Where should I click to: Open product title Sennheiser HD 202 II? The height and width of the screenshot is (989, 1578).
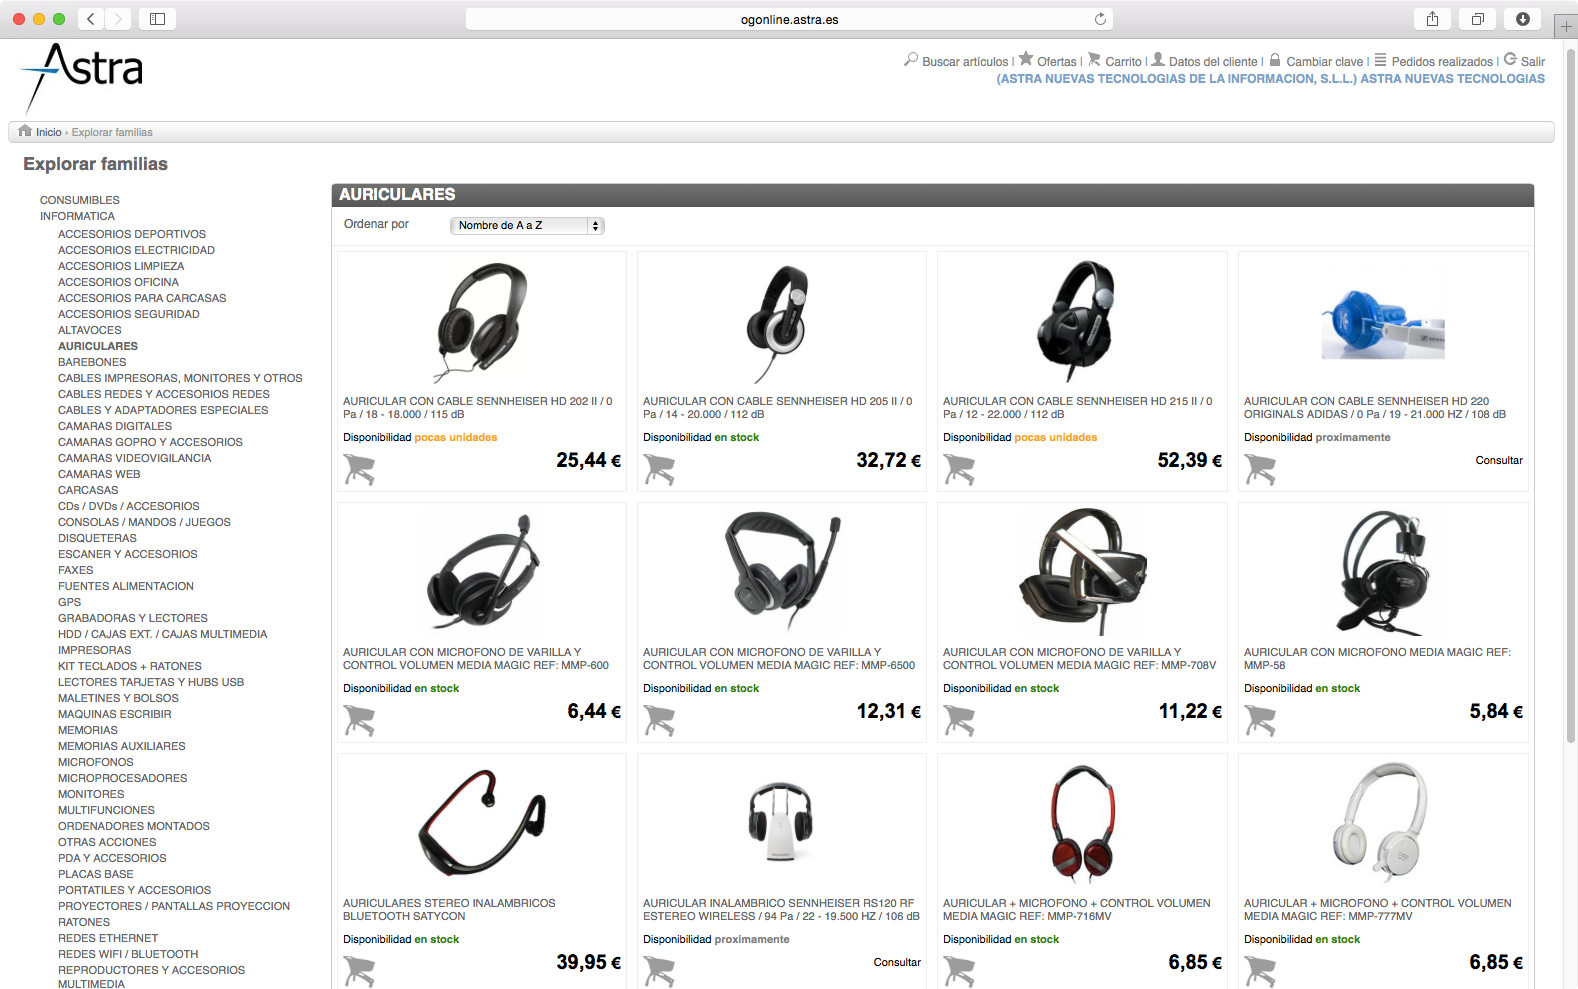pos(478,407)
